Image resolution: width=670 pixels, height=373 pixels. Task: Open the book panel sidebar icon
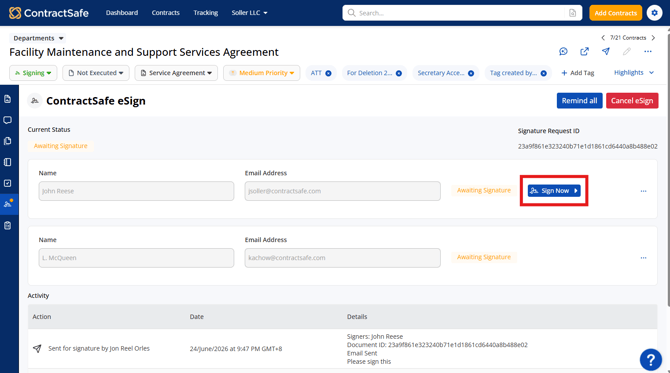[x=8, y=162]
